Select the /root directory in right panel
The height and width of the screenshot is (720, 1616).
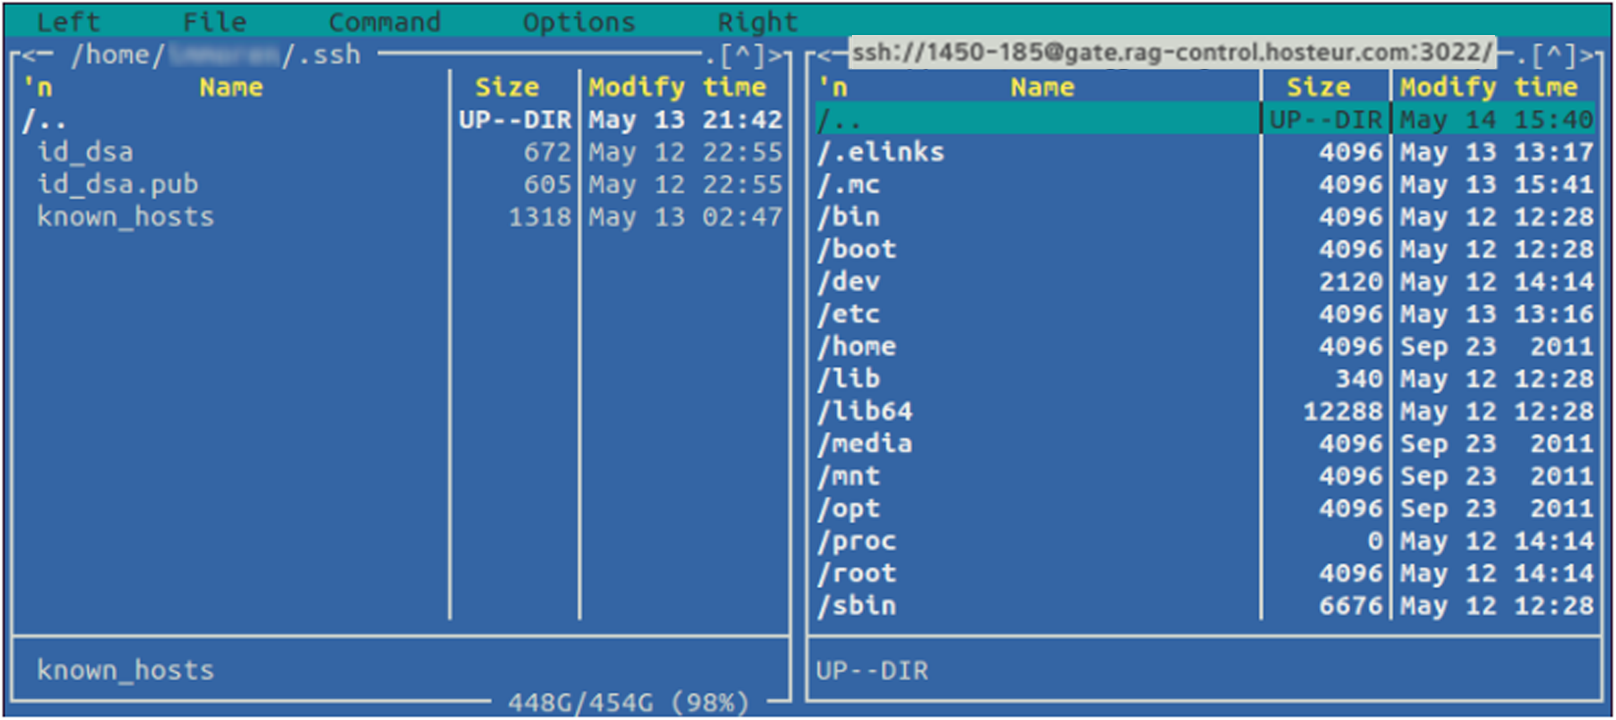pyautogui.click(x=857, y=574)
